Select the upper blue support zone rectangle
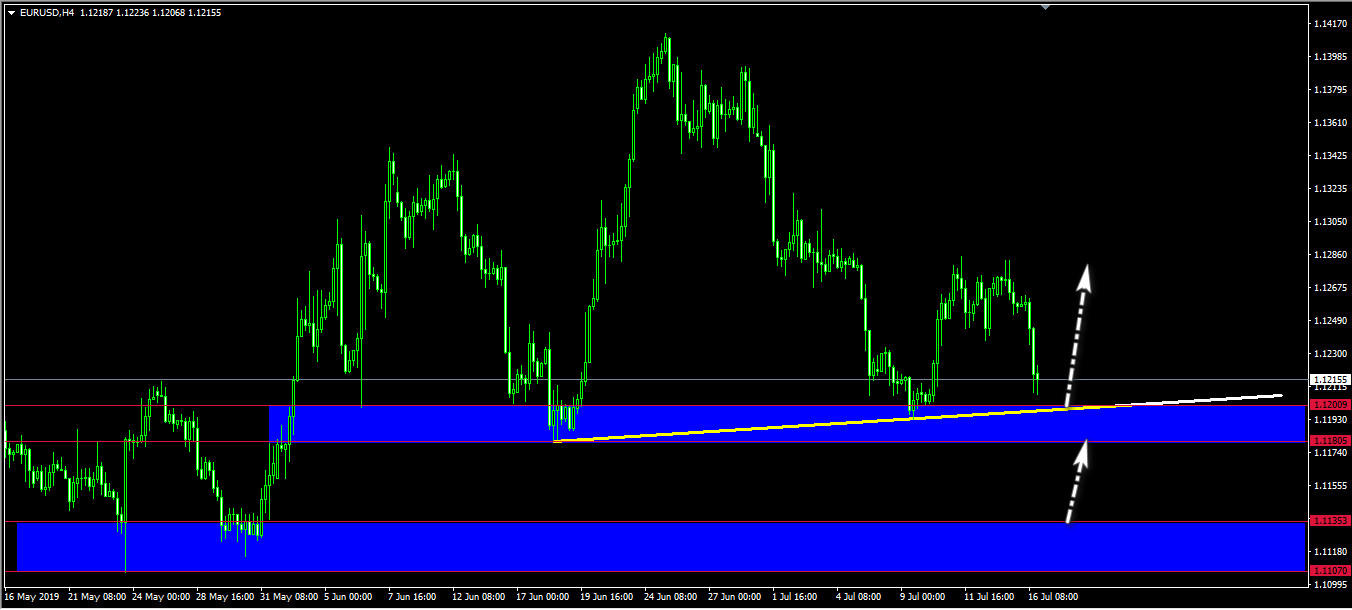The image size is (1352, 610). pyautogui.click(x=788, y=423)
